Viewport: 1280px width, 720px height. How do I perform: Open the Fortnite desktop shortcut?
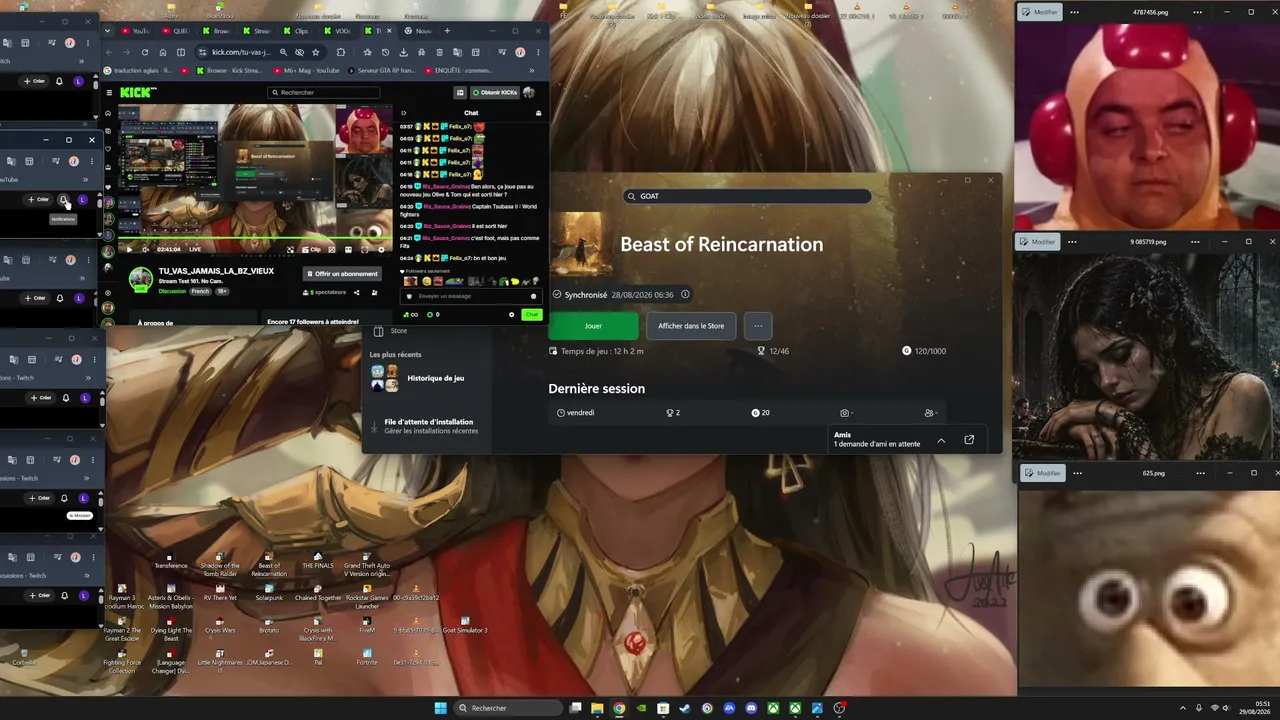pyautogui.click(x=367, y=656)
